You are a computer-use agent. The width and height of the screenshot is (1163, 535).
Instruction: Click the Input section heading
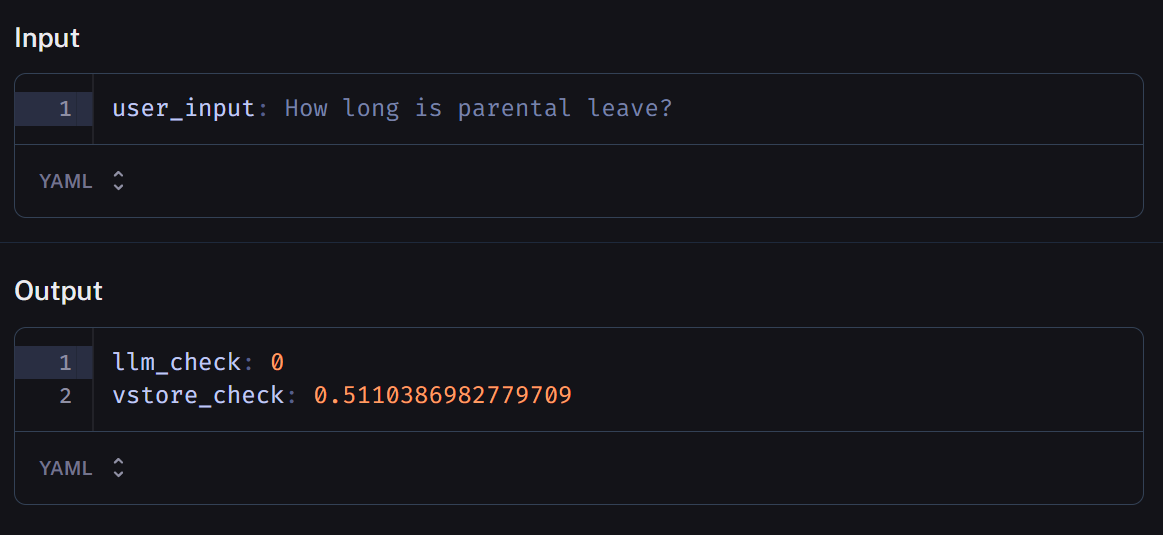[x=47, y=38]
